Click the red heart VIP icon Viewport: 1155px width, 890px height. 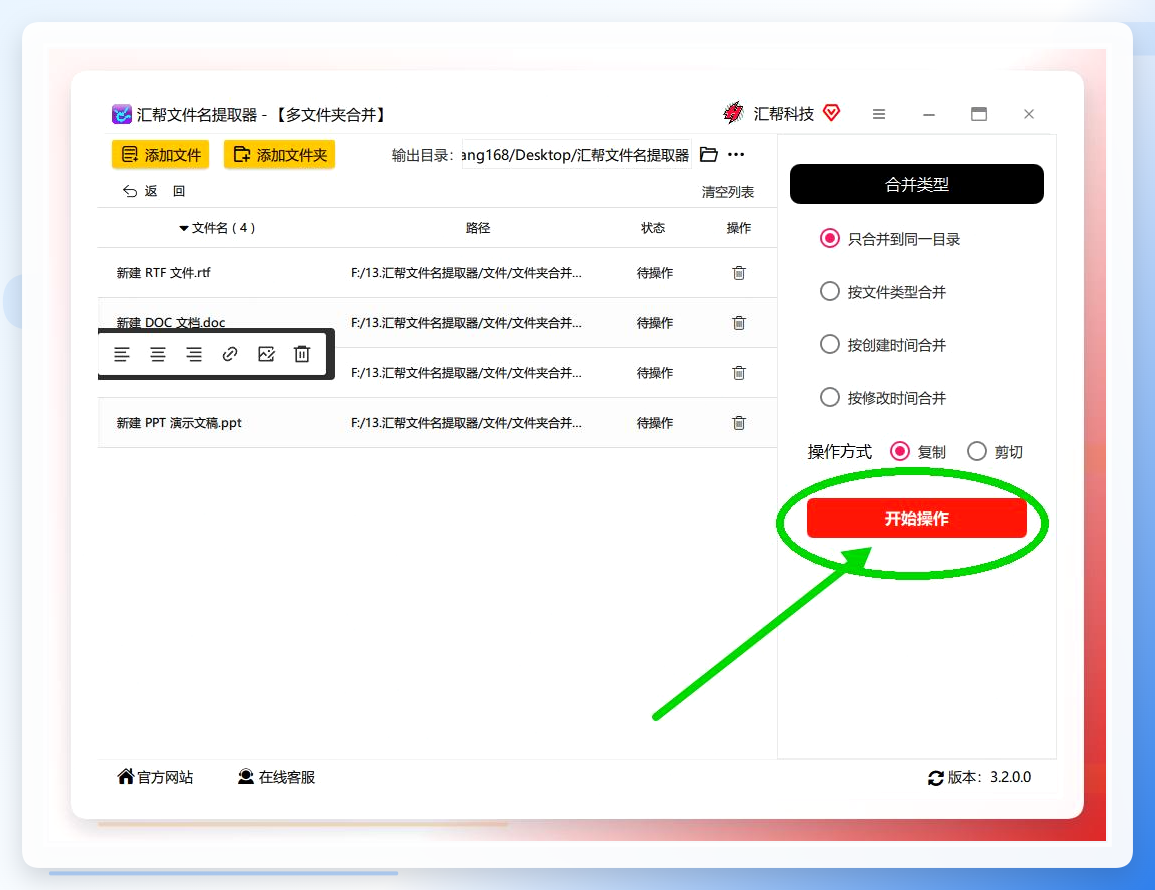(832, 113)
